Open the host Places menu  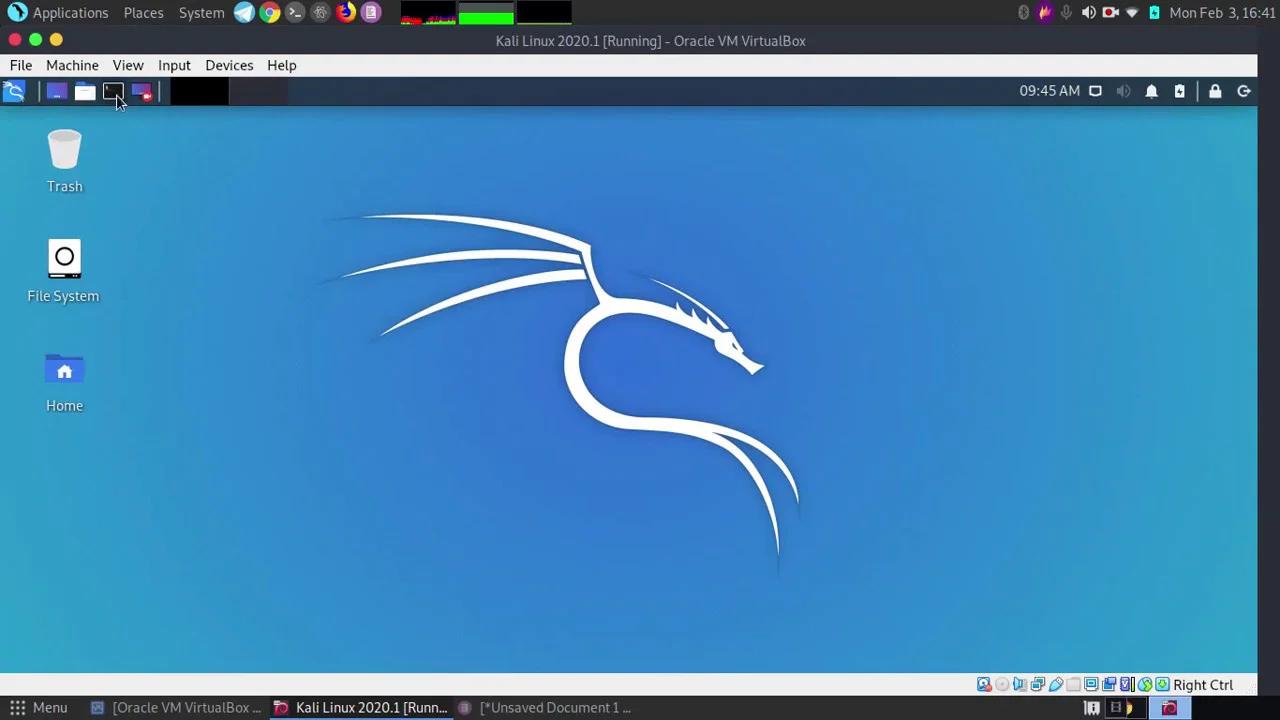(143, 13)
